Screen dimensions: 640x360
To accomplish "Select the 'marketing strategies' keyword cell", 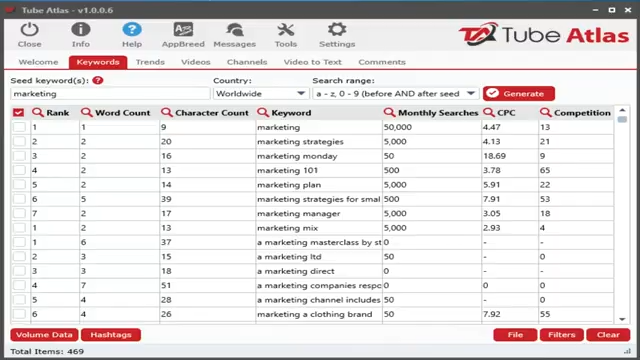I will point(319,141).
